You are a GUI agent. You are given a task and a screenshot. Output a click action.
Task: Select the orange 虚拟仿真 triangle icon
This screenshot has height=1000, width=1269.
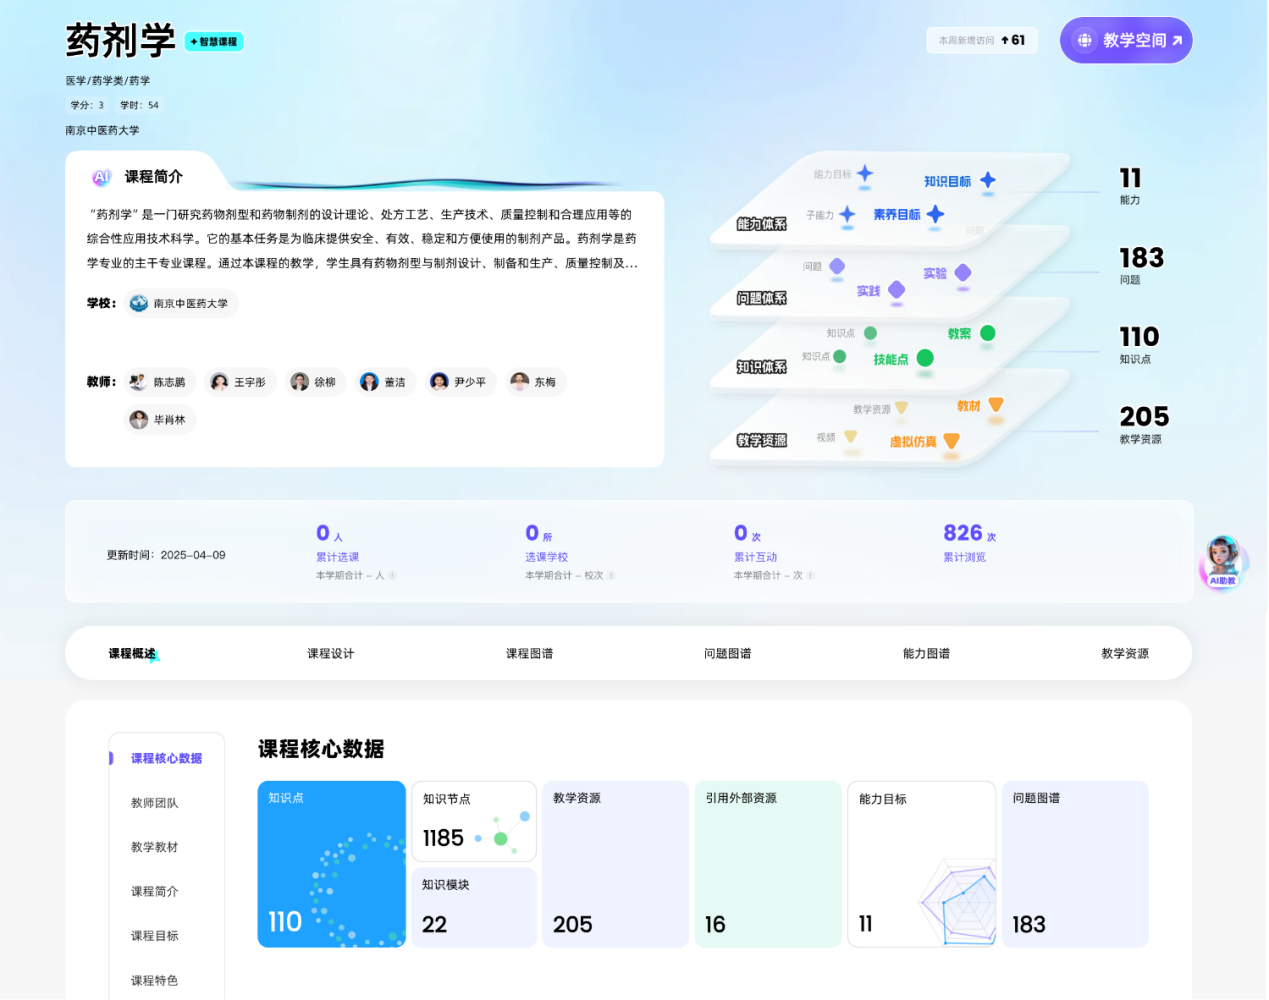coord(951,441)
